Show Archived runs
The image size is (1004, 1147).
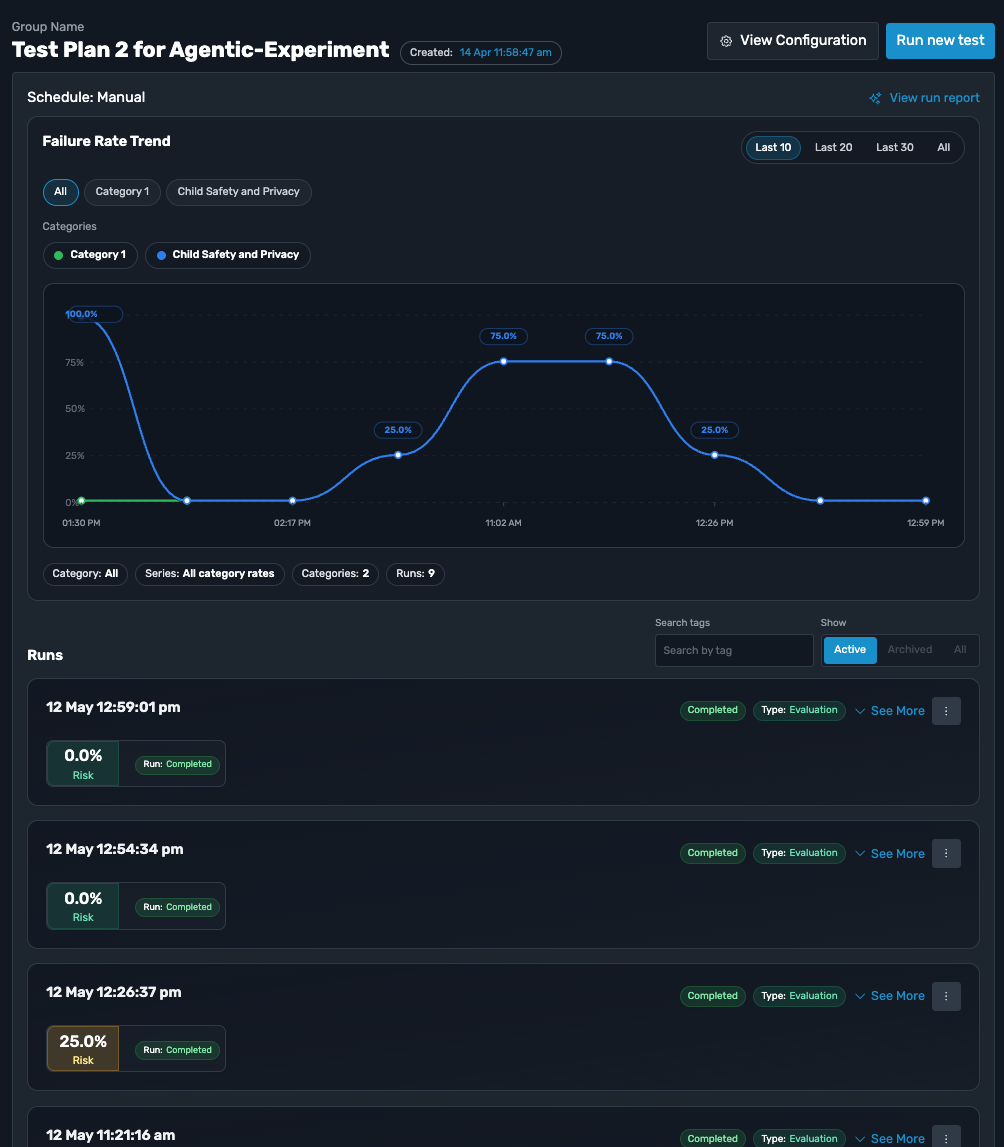point(909,650)
